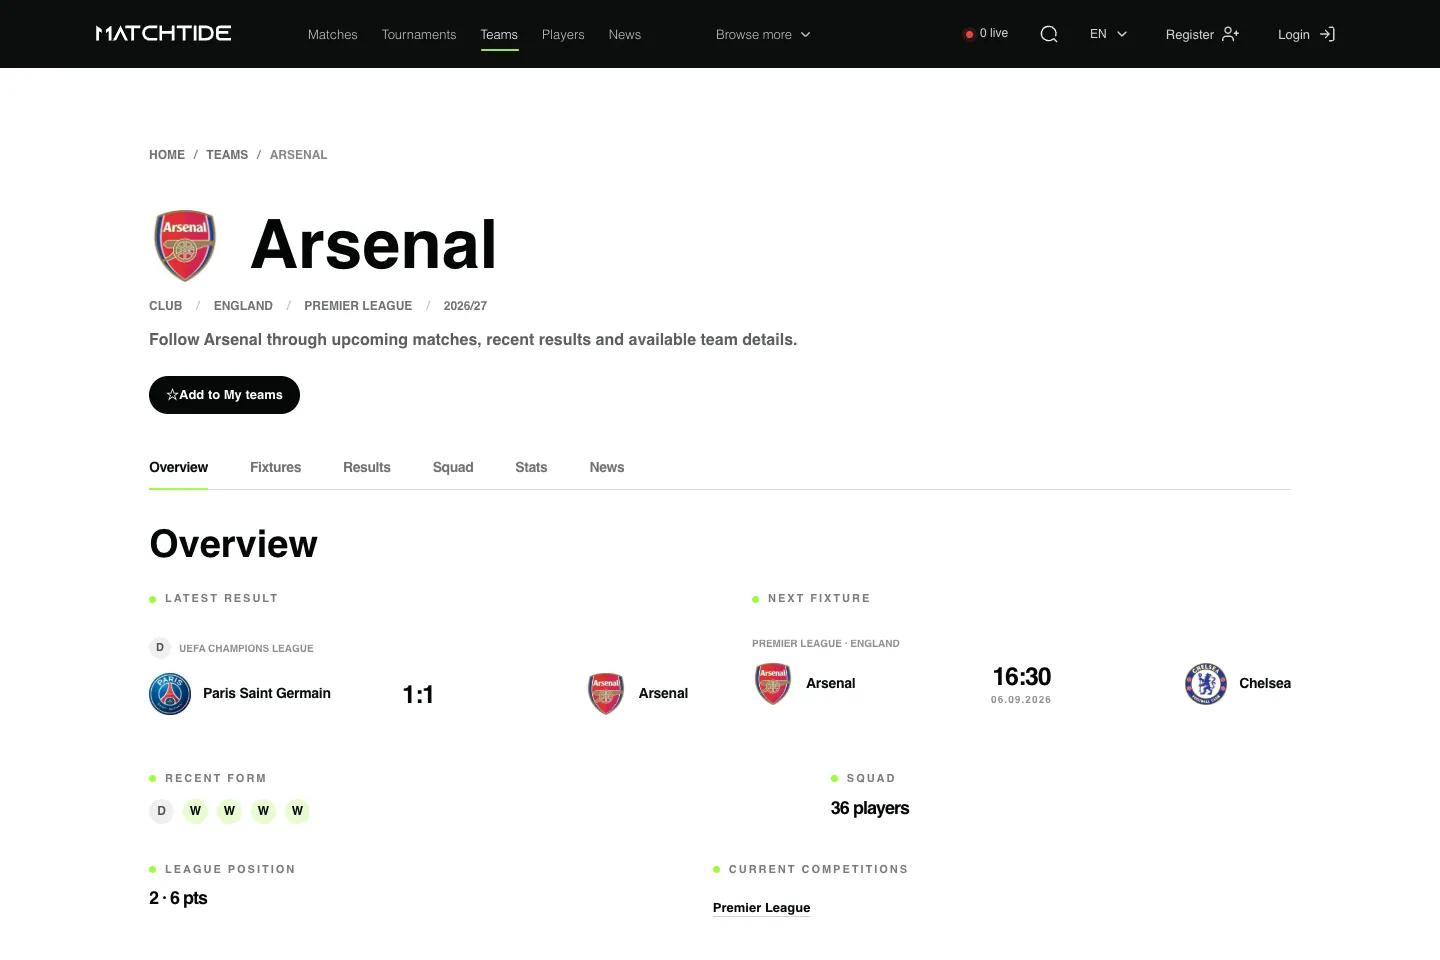Click the D draw badge beside UEFA Champions League
Viewport: 1440px width, 960px height.
(160, 648)
